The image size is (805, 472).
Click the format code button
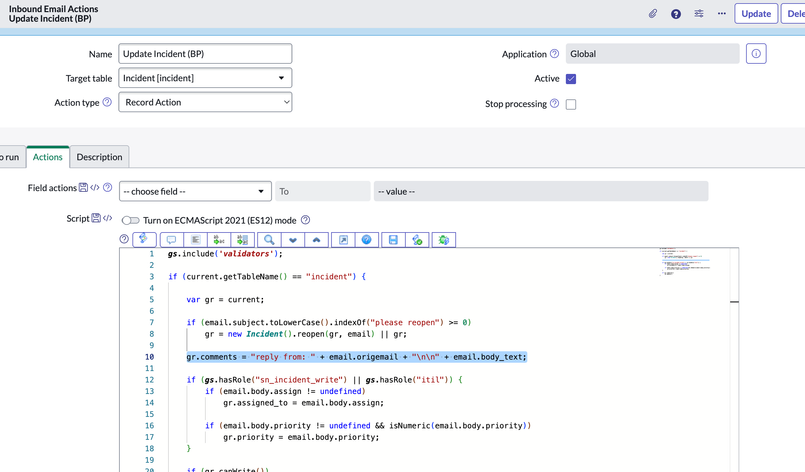pyautogui.click(x=195, y=240)
